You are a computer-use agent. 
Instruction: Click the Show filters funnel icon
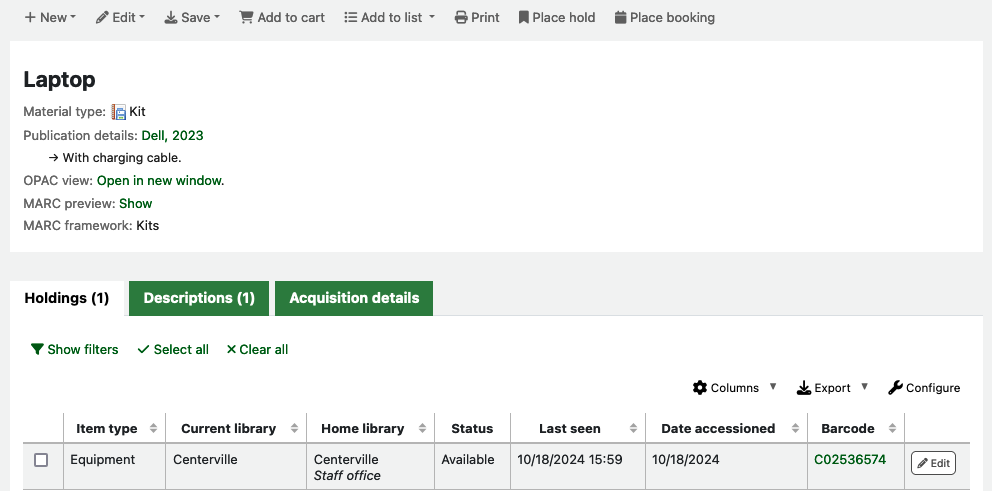(x=37, y=350)
